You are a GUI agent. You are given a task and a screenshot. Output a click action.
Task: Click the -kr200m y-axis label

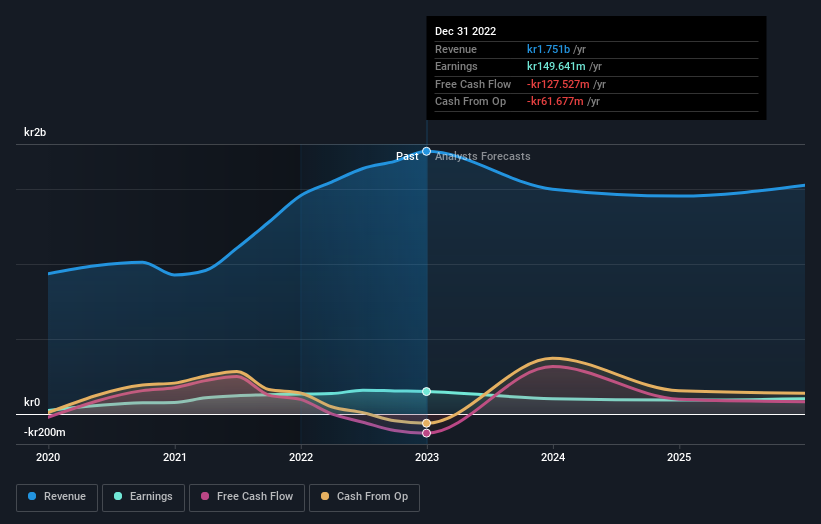(45, 432)
